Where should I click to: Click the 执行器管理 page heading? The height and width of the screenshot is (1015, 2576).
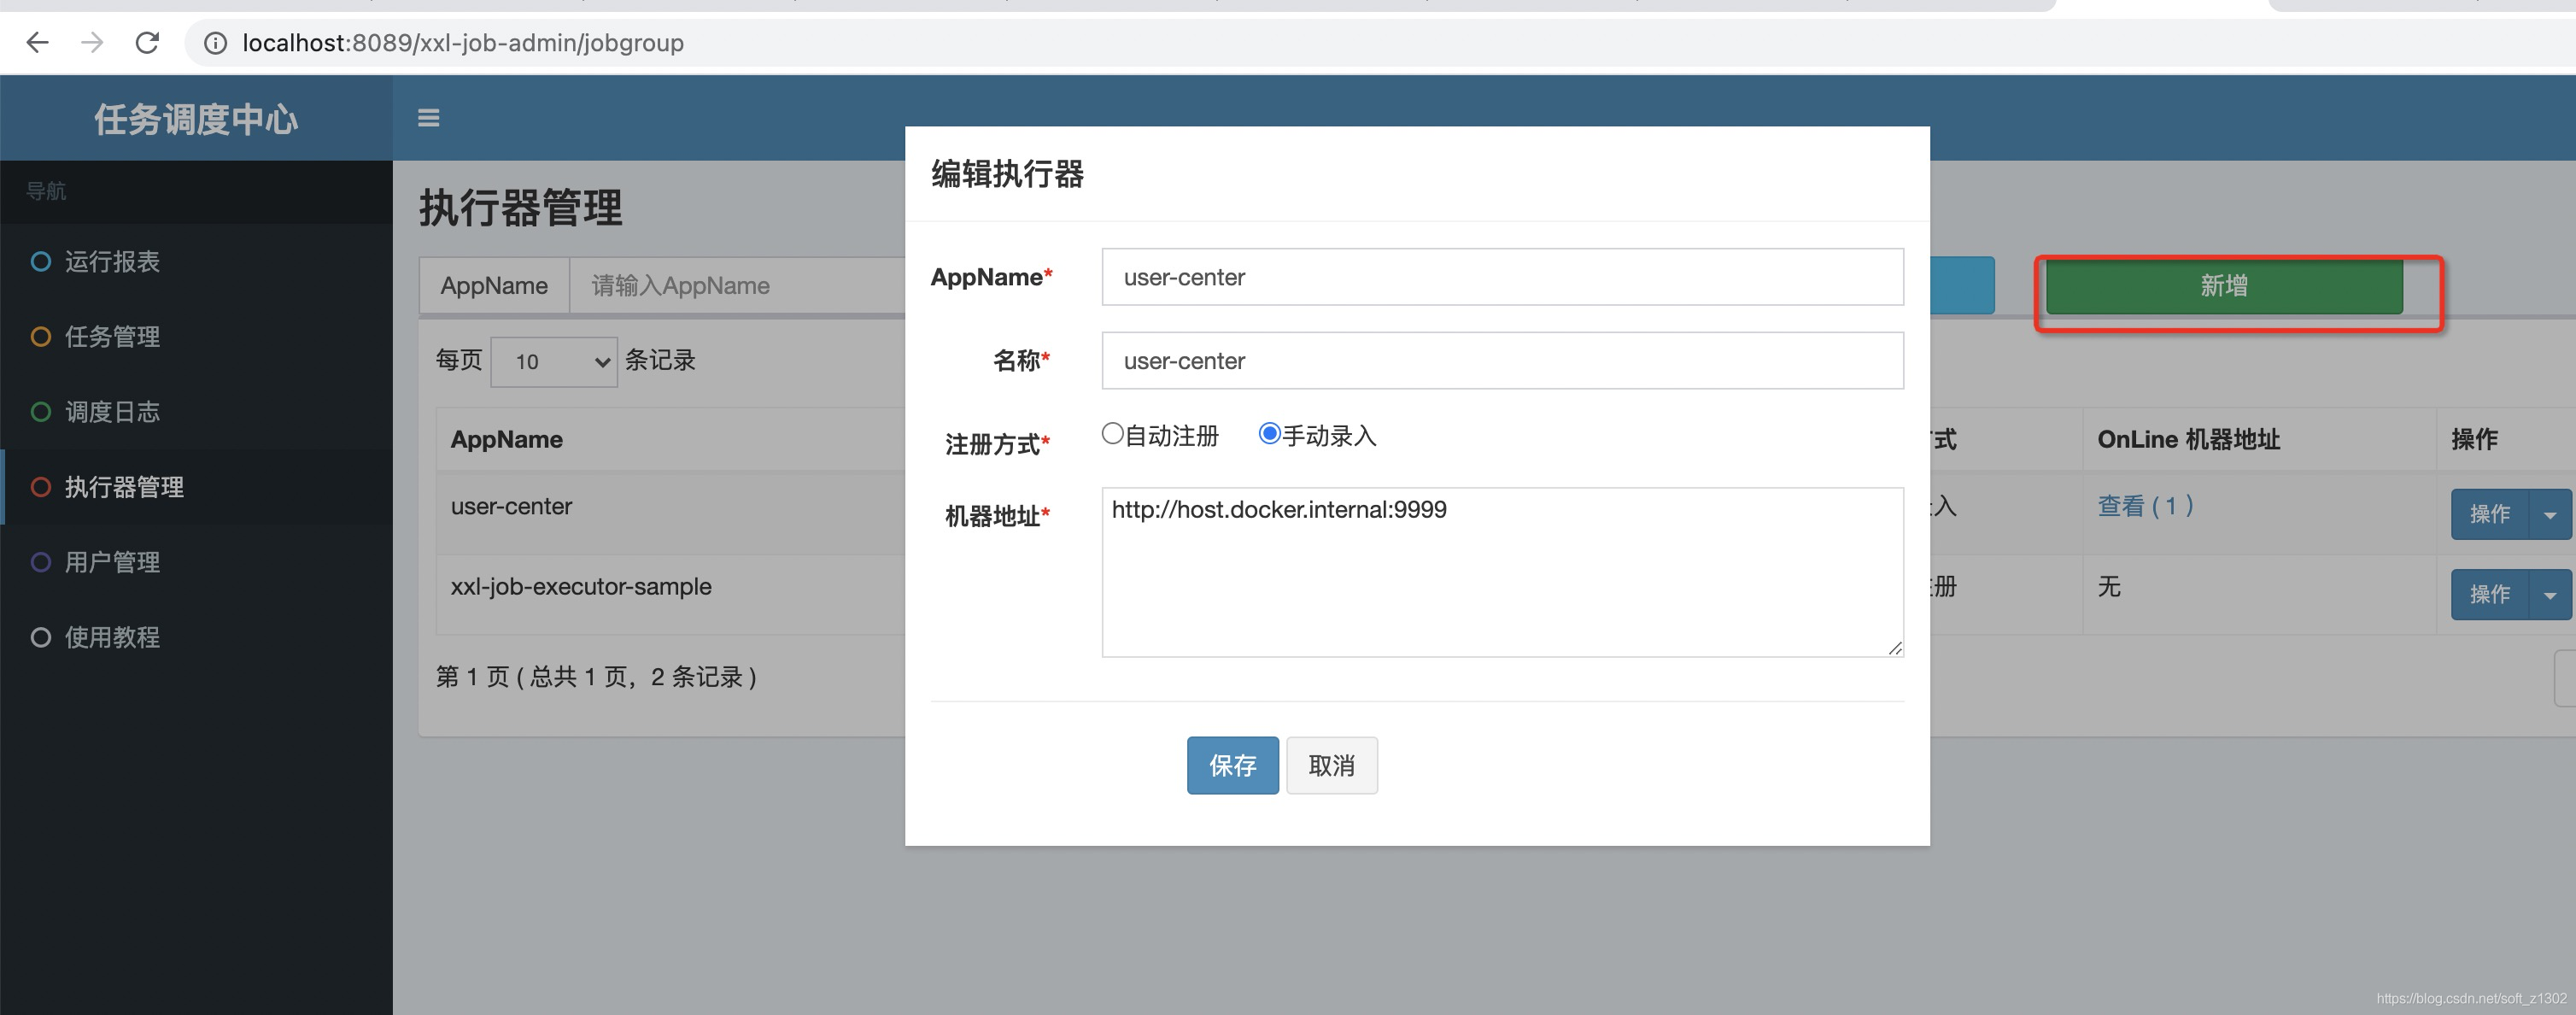coord(520,208)
